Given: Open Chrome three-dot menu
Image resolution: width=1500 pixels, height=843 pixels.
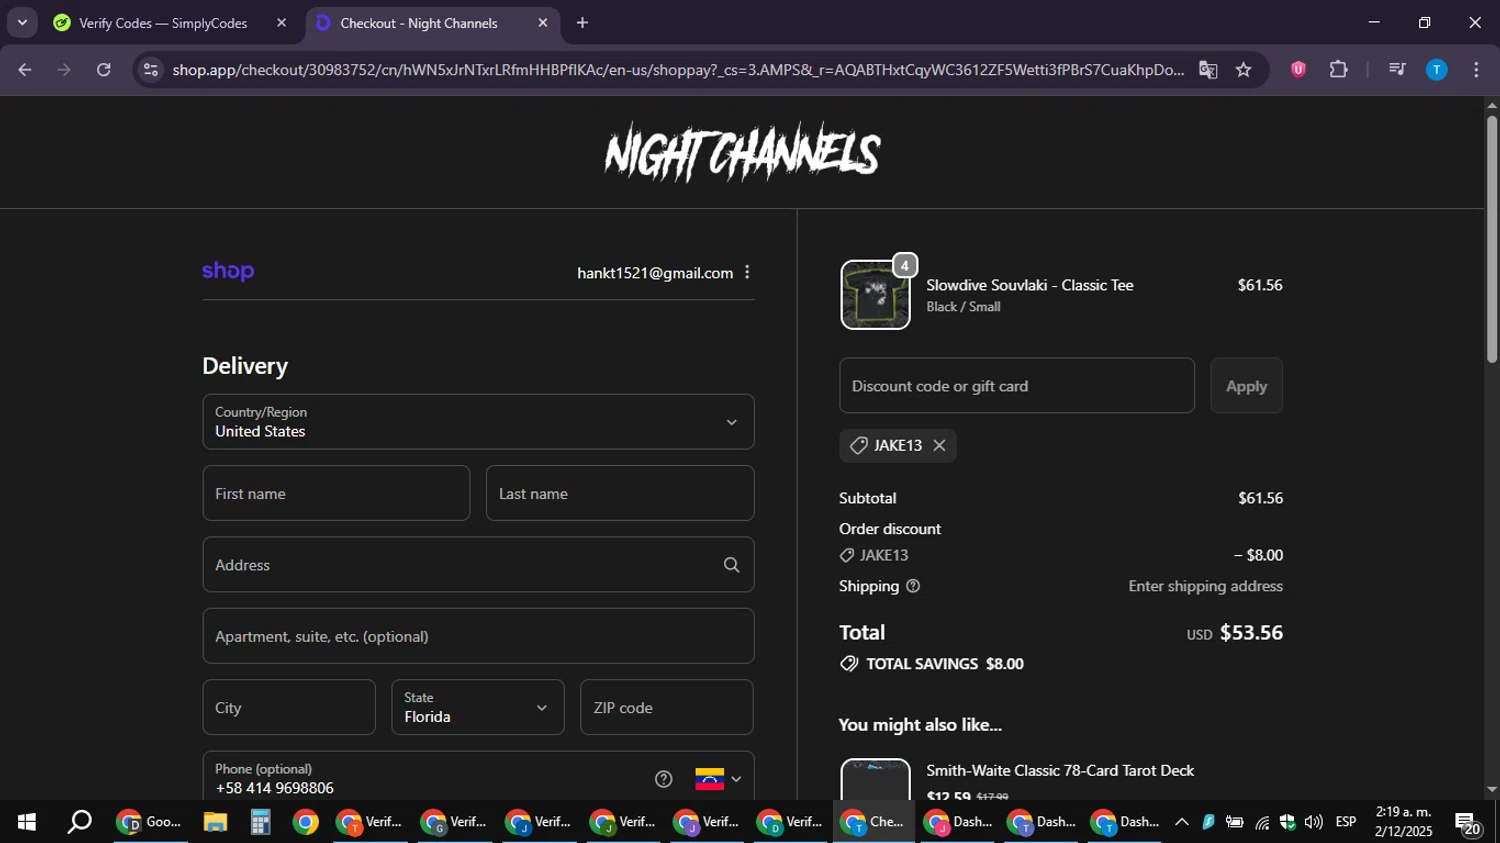Looking at the screenshot, I should (1476, 70).
